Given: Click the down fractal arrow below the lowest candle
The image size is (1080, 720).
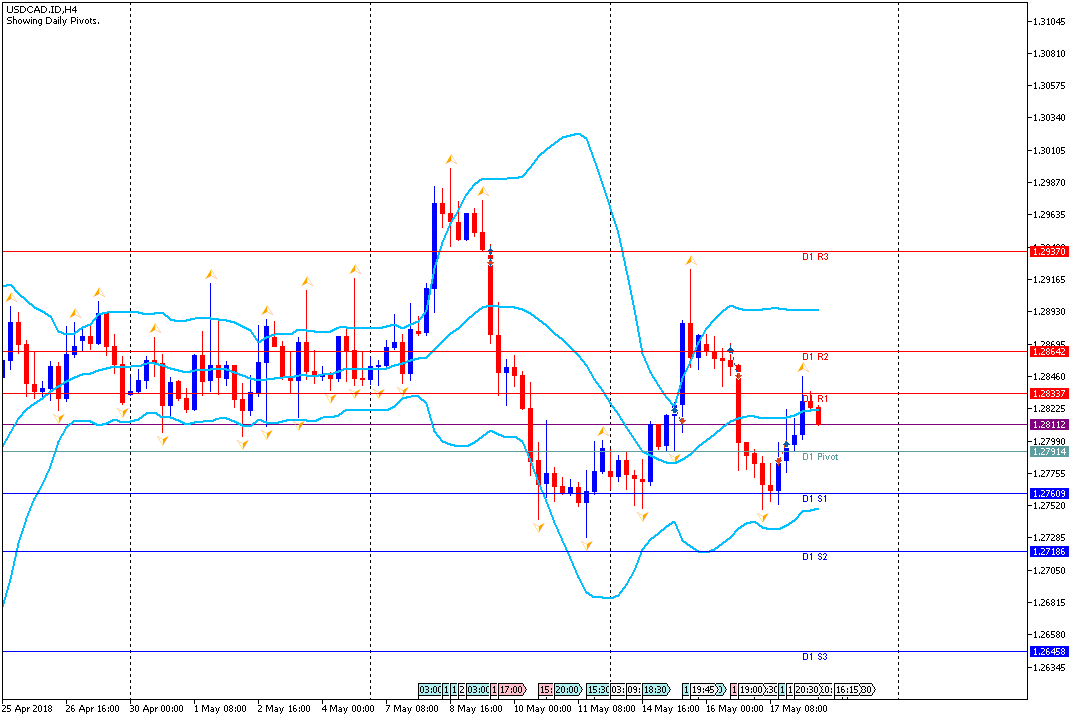Looking at the screenshot, I should [588, 543].
